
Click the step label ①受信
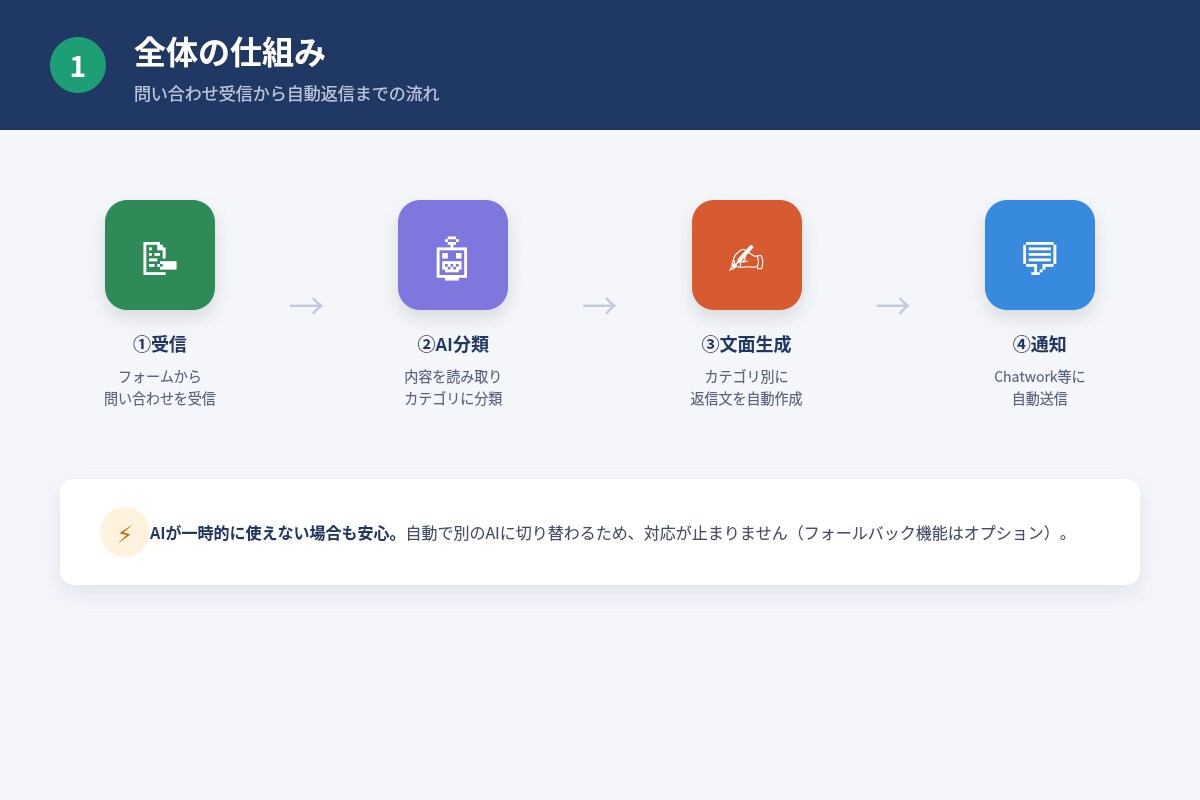pyautogui.click(x=160, y=344)
